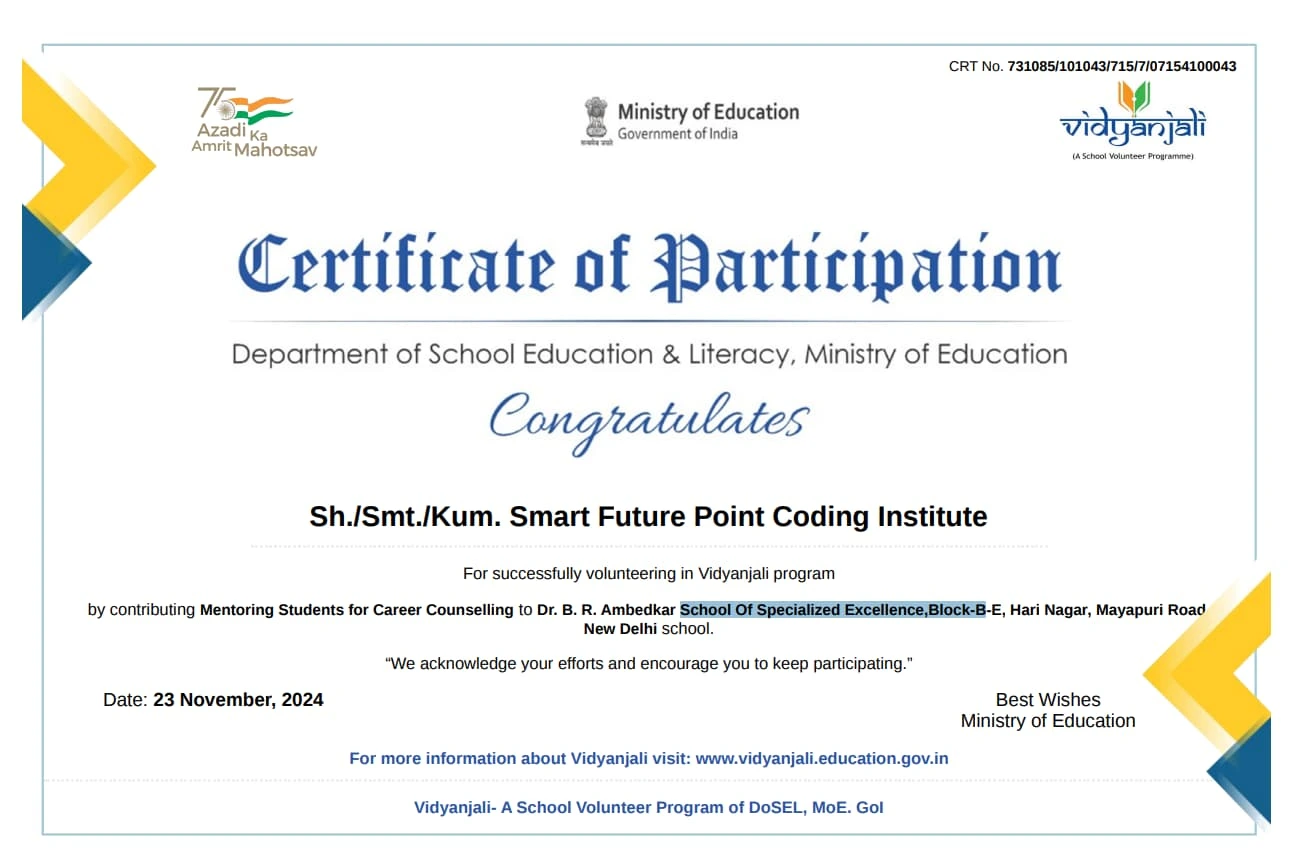The height and width of the screenshot is (857, 1292).
Task: Click the quoted 'We acknowledge your efforts' sentence
Action: click(648, 664)
